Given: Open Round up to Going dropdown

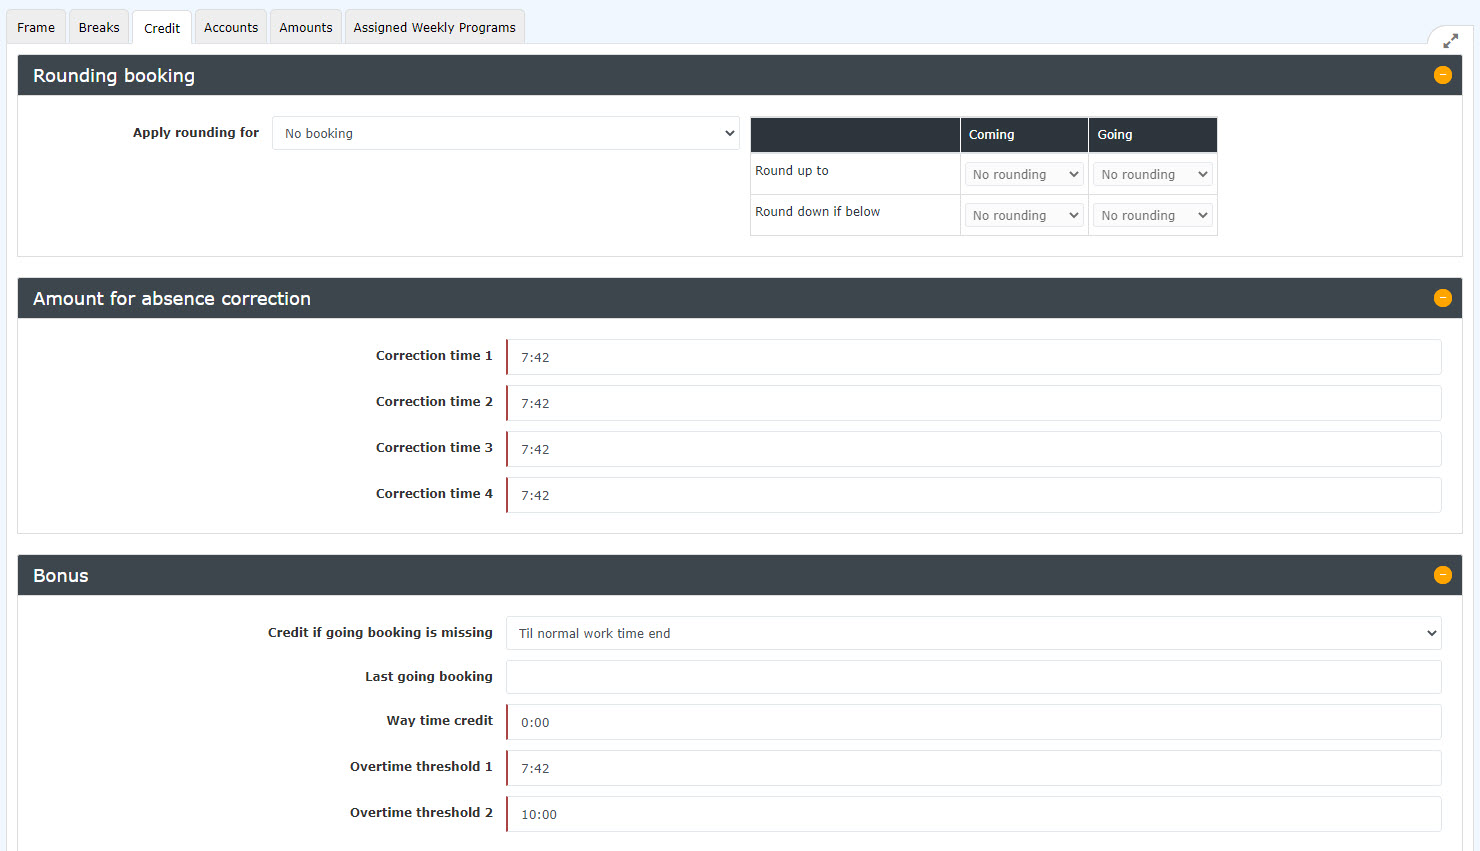Looking at the screenshot, I should tap(1153, 174).
